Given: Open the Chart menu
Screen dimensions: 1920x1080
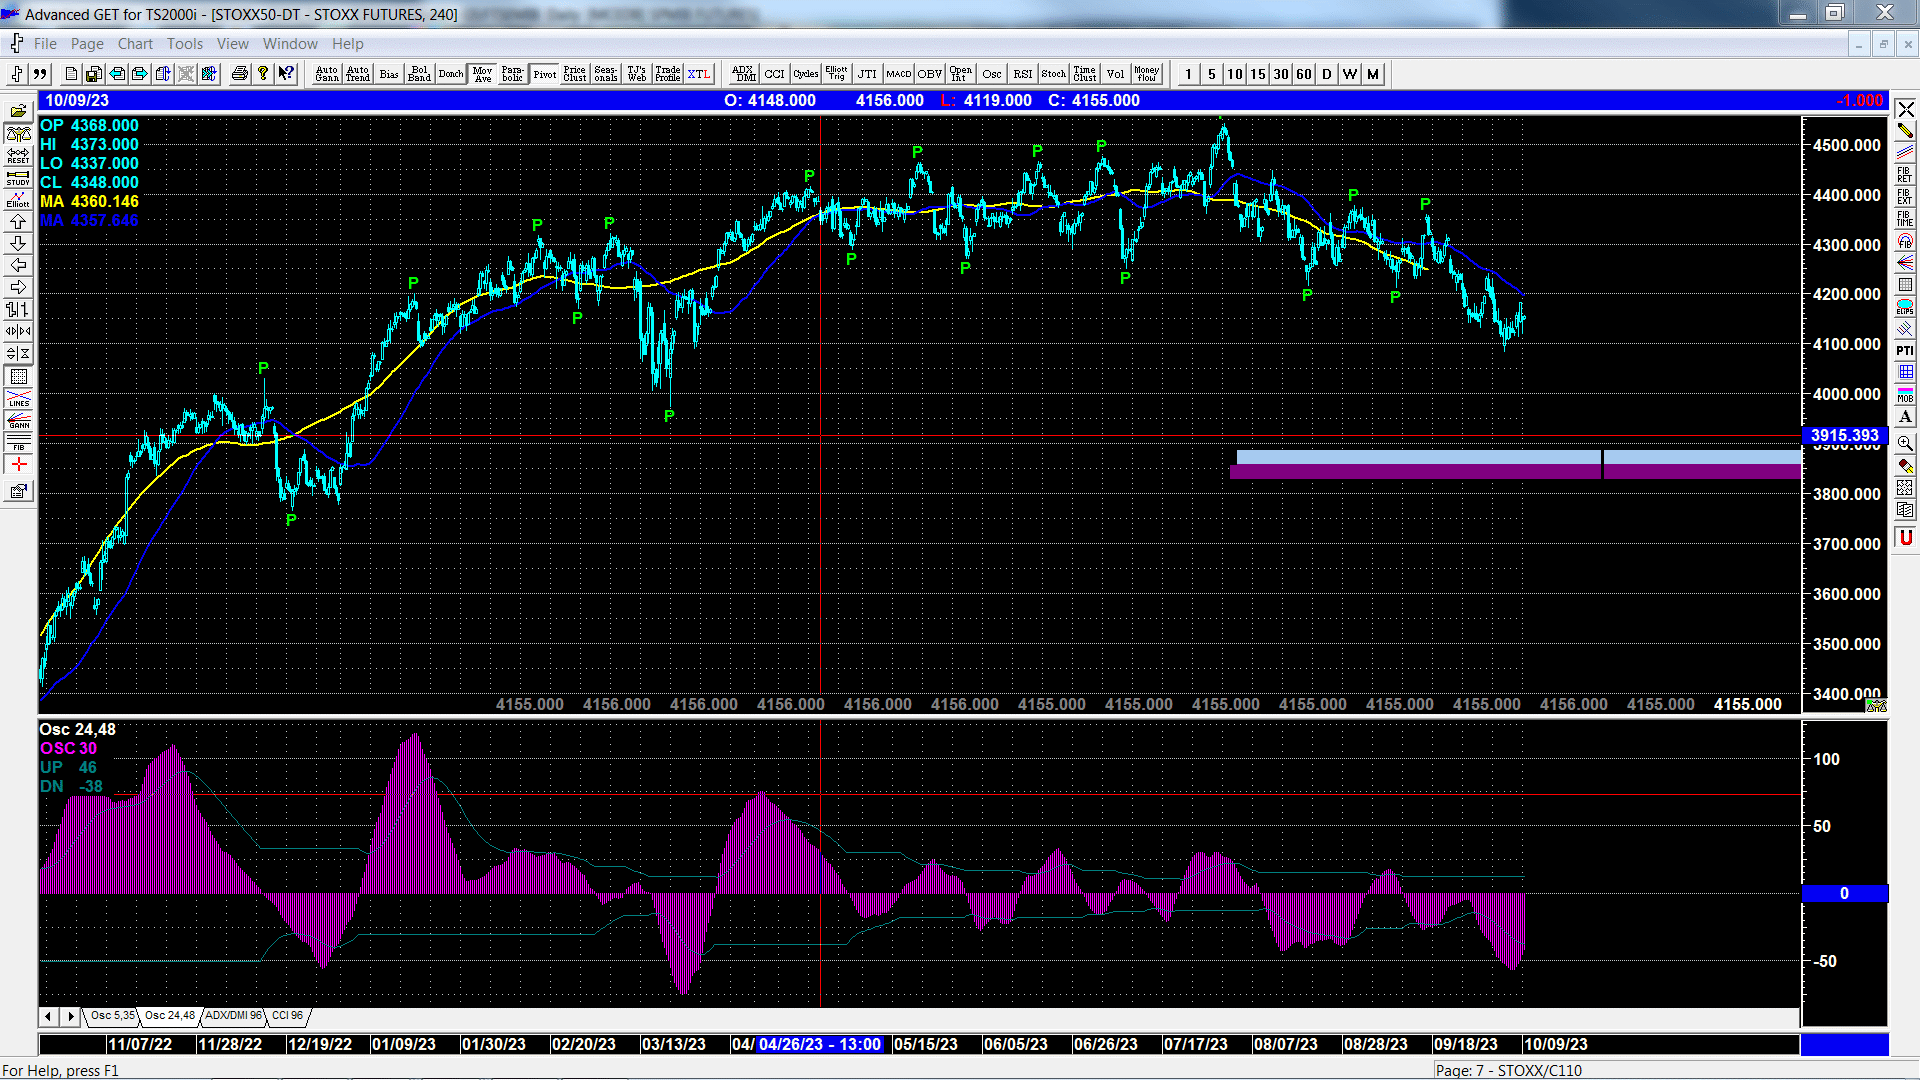Looking at the screenshot, I should tap(135, 44).
